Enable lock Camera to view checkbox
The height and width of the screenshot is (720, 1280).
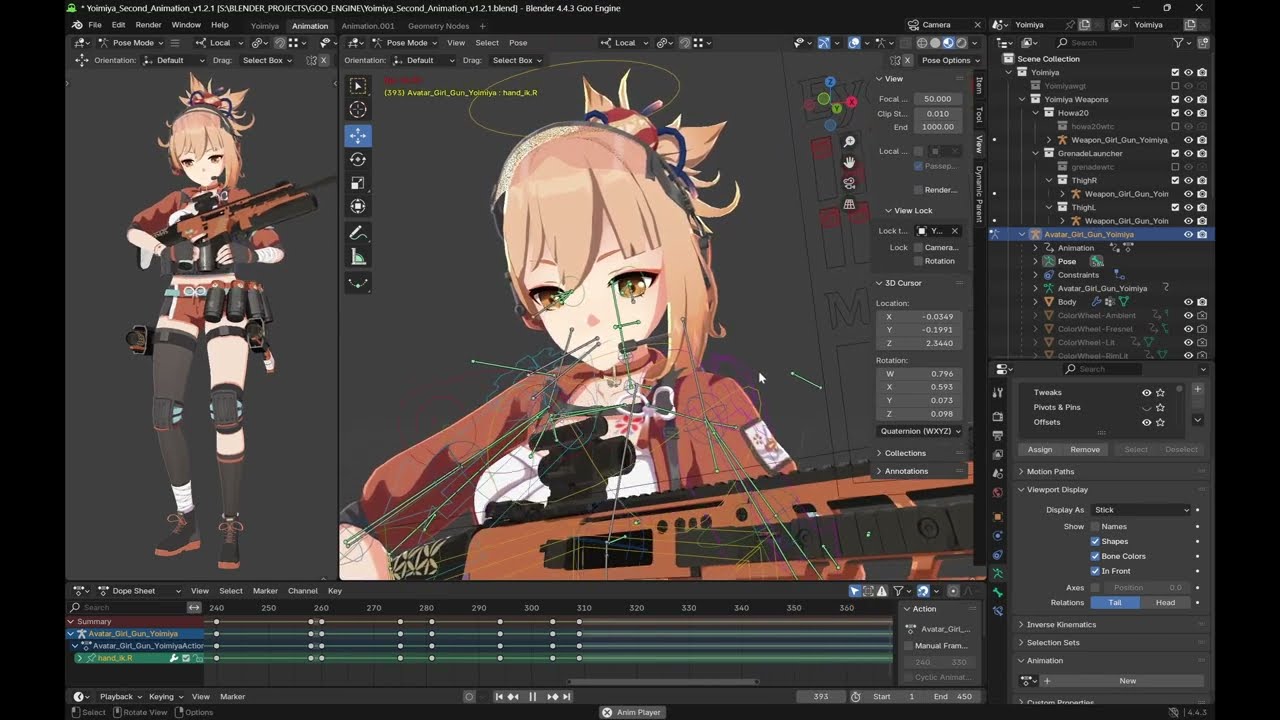click(918, 247)
